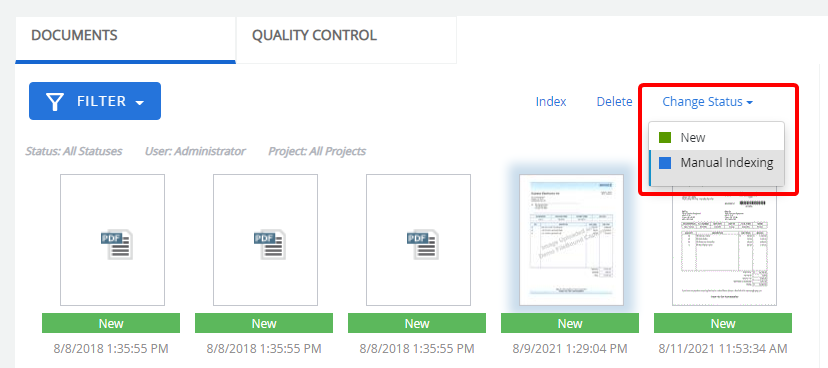
Task: Select the highlighted blue invoice thumbnail
Action: click(x=571, y=240)
